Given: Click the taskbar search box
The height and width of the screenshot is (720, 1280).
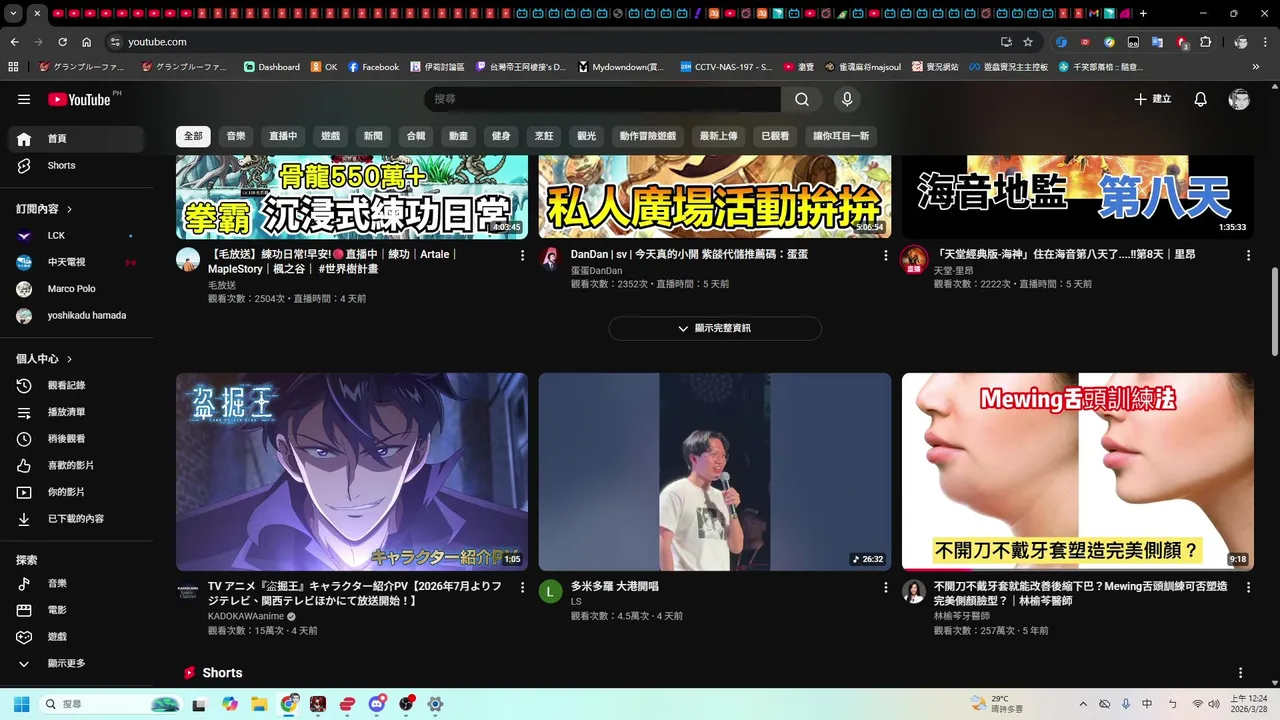Looking at the screenshot, I should pyautogui.click(x=111, y=704).
